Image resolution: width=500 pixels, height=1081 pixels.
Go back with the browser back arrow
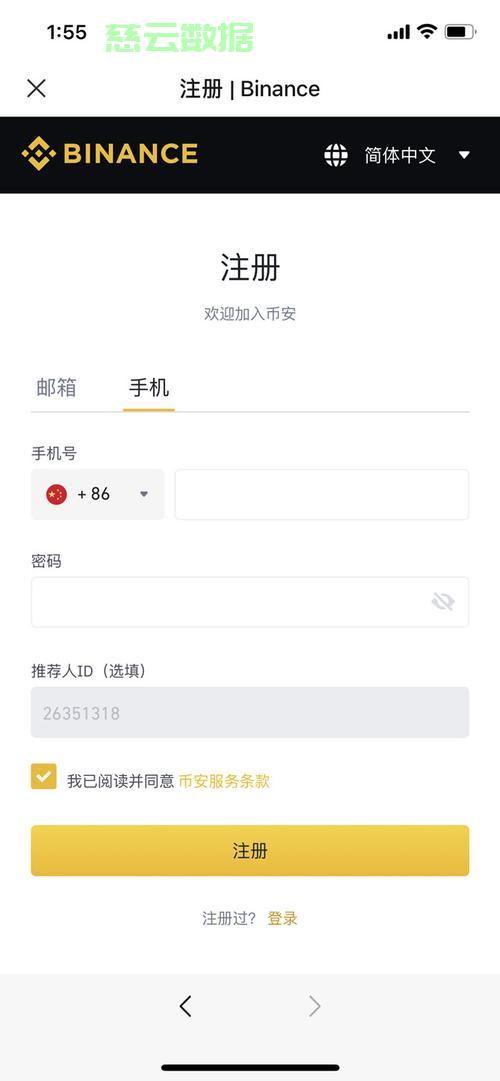tap(185, 1007)
